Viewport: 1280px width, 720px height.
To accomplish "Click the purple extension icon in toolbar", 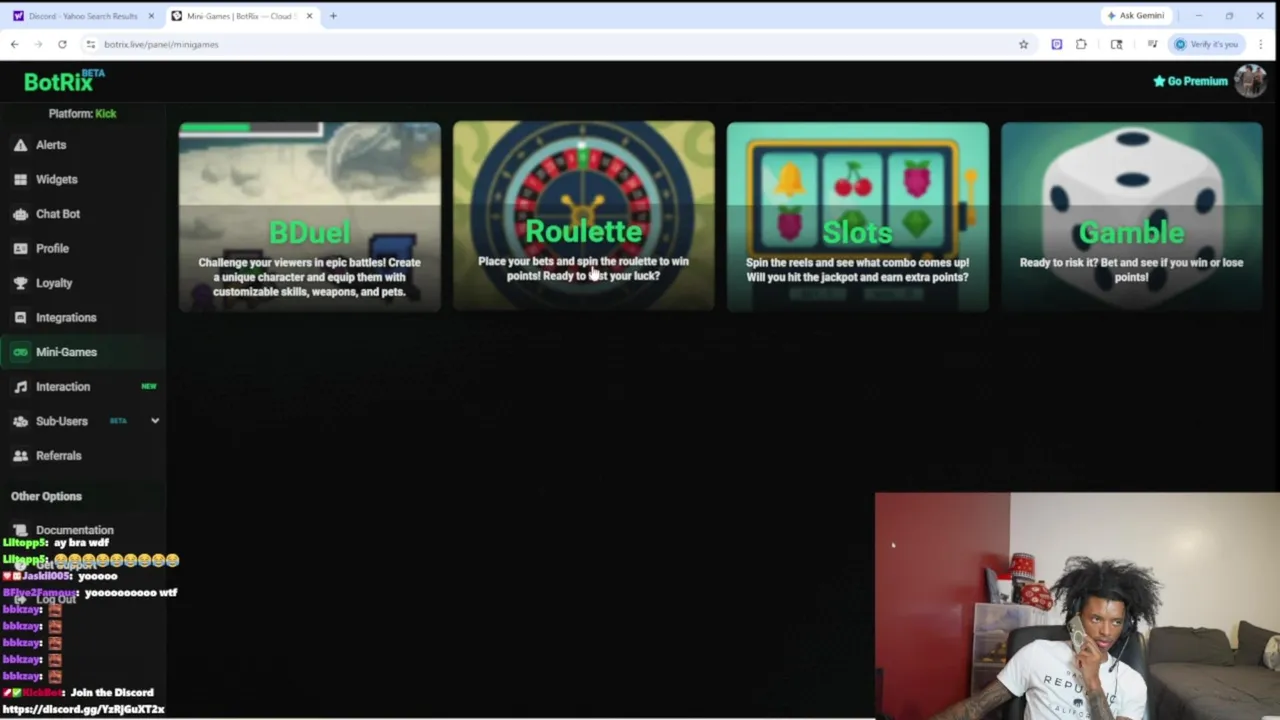I will click(1056, 44).
